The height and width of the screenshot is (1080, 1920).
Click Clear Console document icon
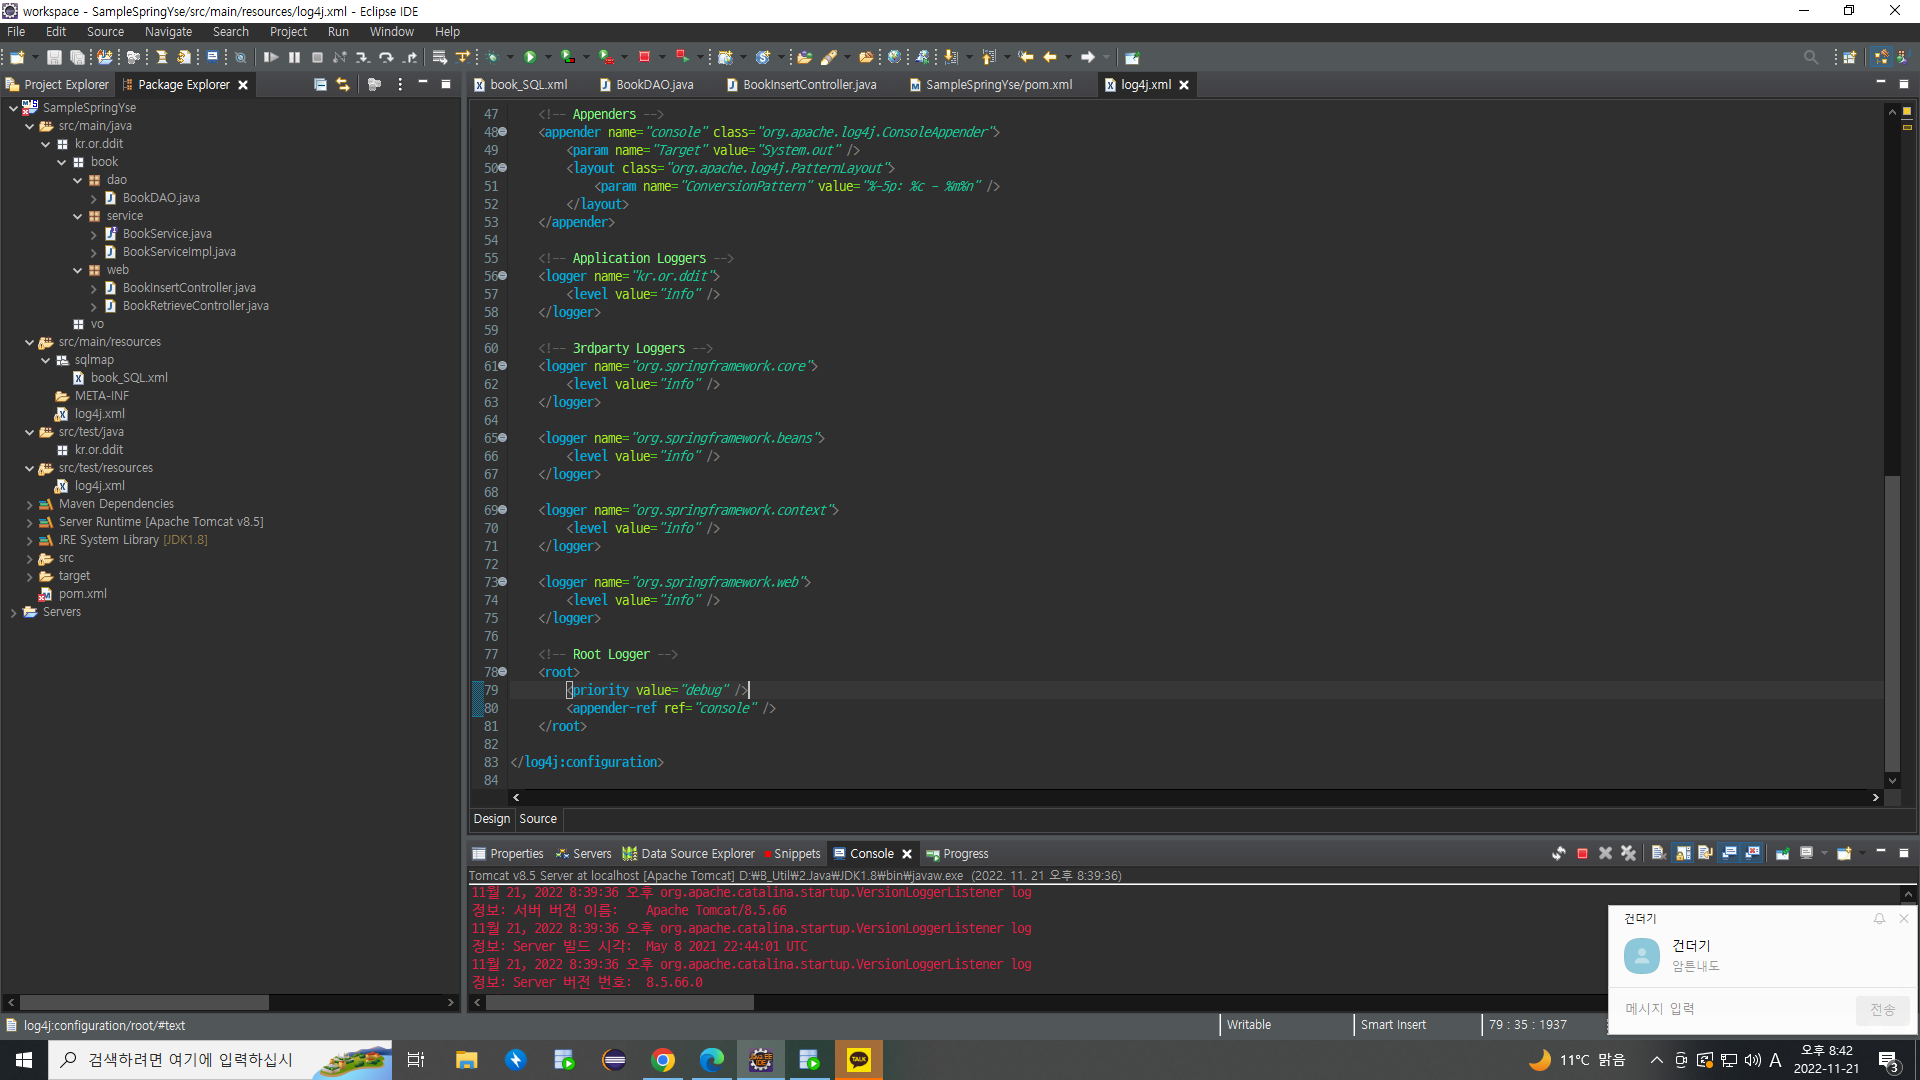(1658, 853)
